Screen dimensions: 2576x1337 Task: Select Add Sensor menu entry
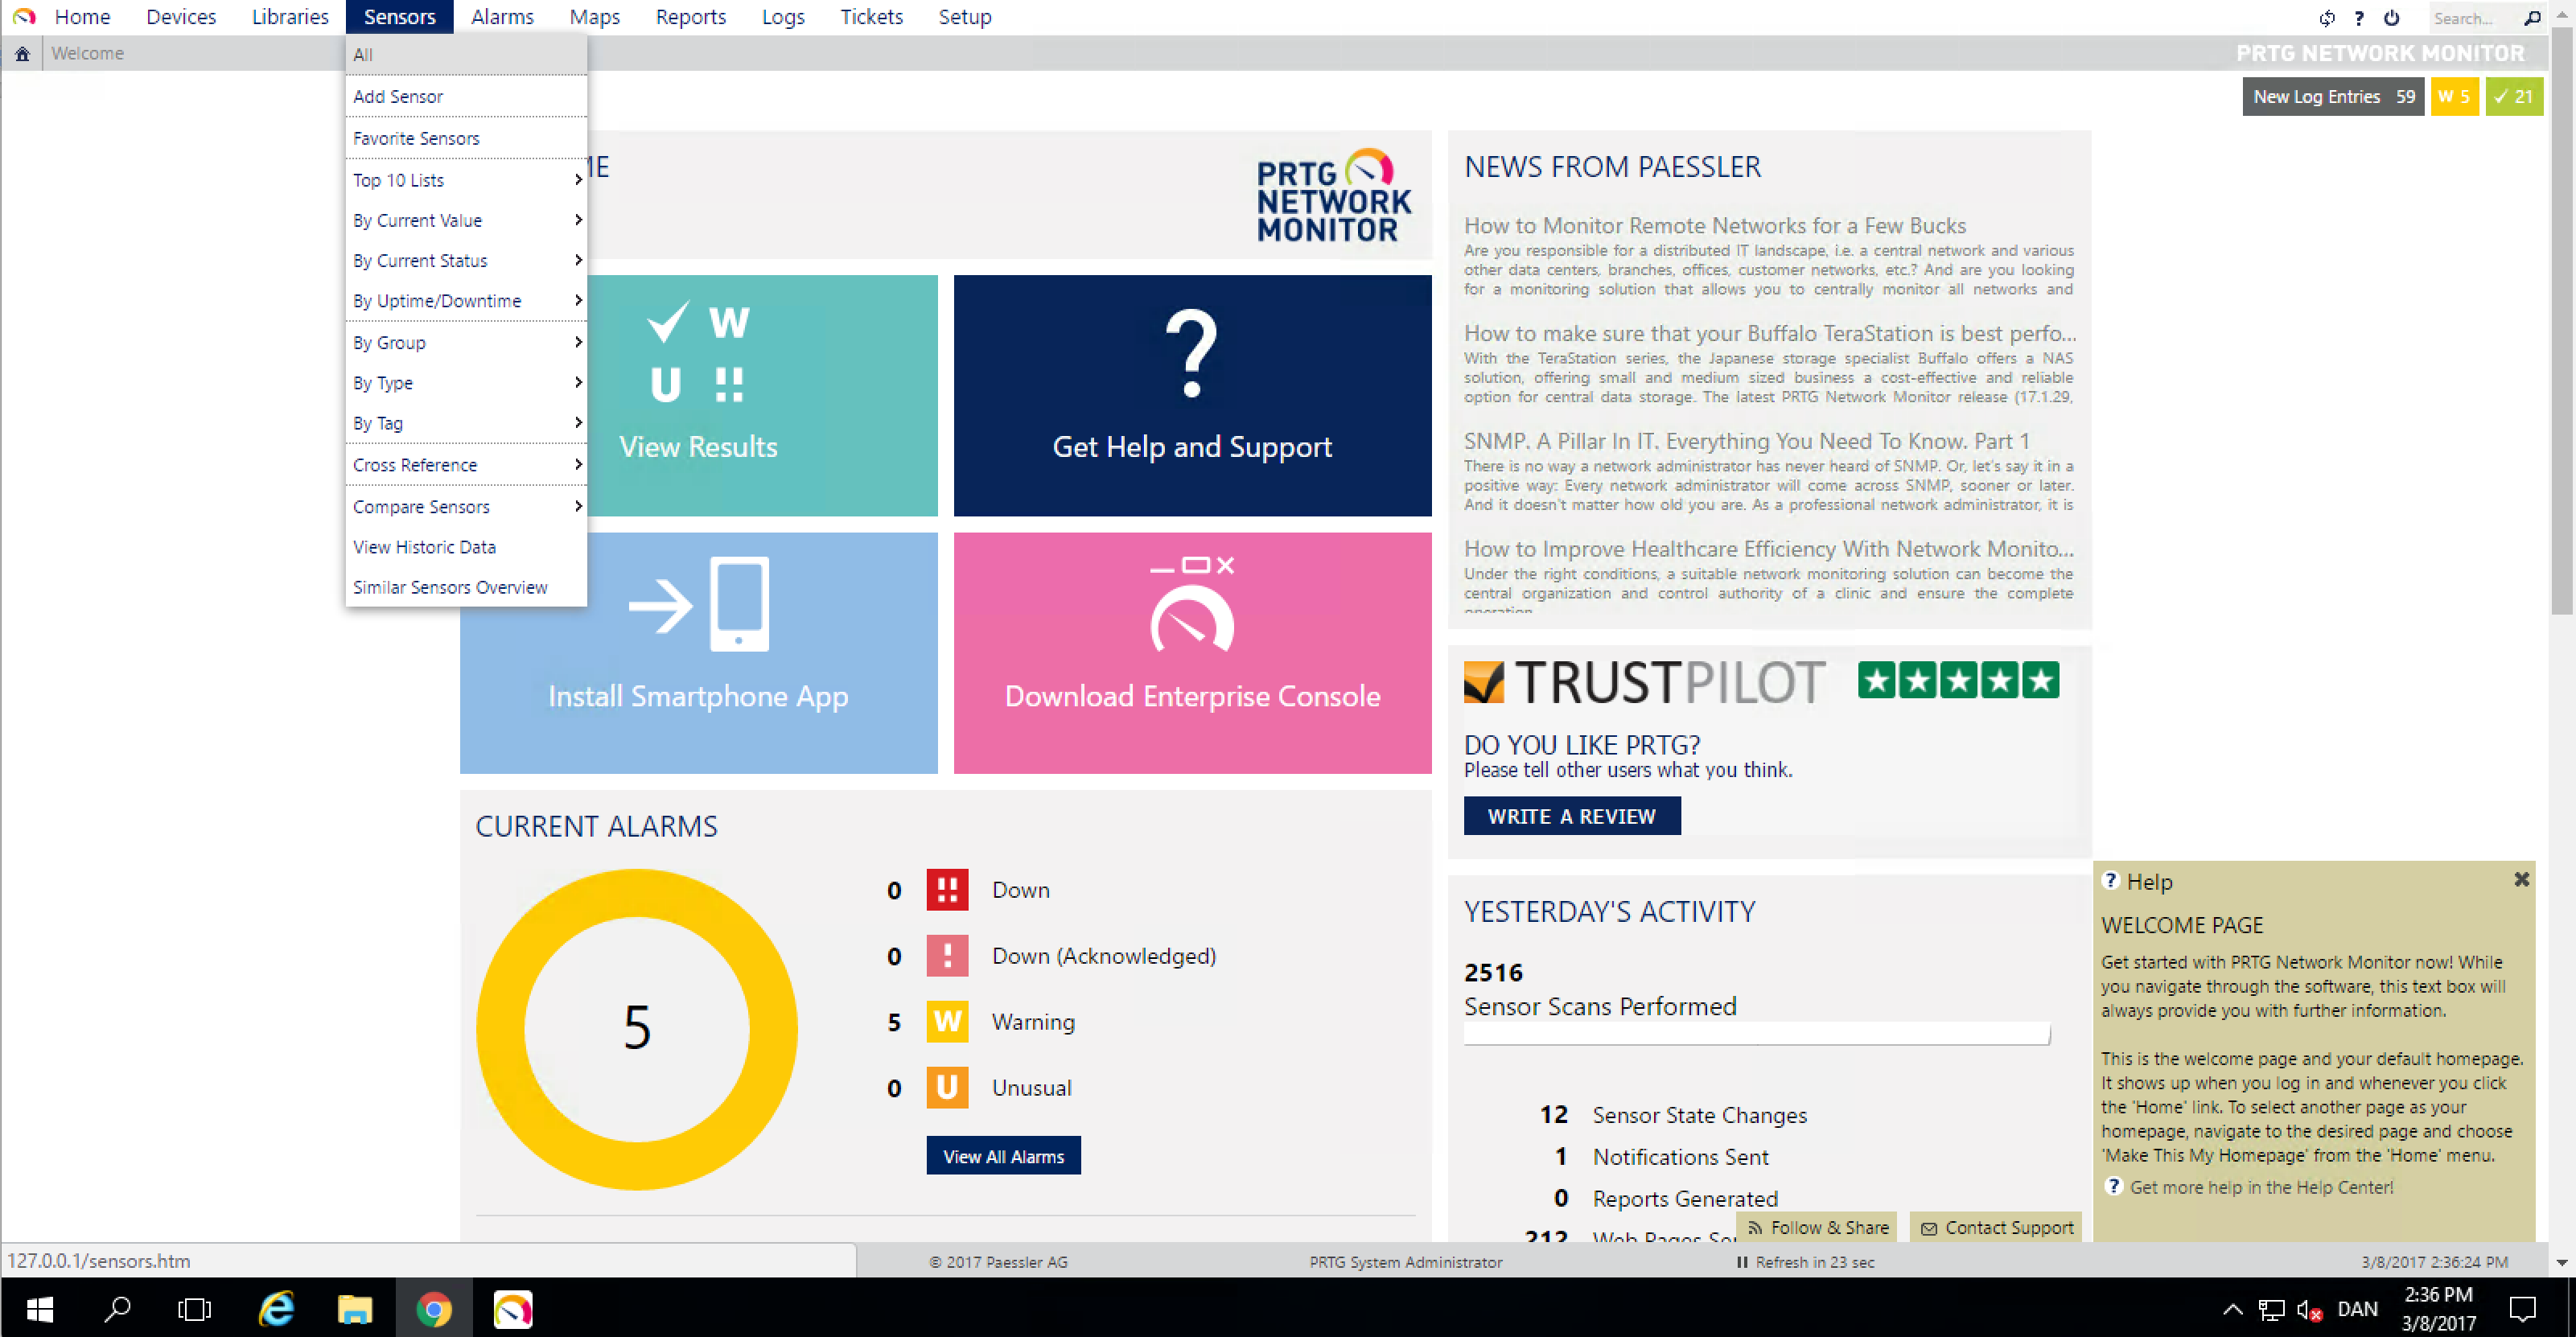click(x=398, y=96)
